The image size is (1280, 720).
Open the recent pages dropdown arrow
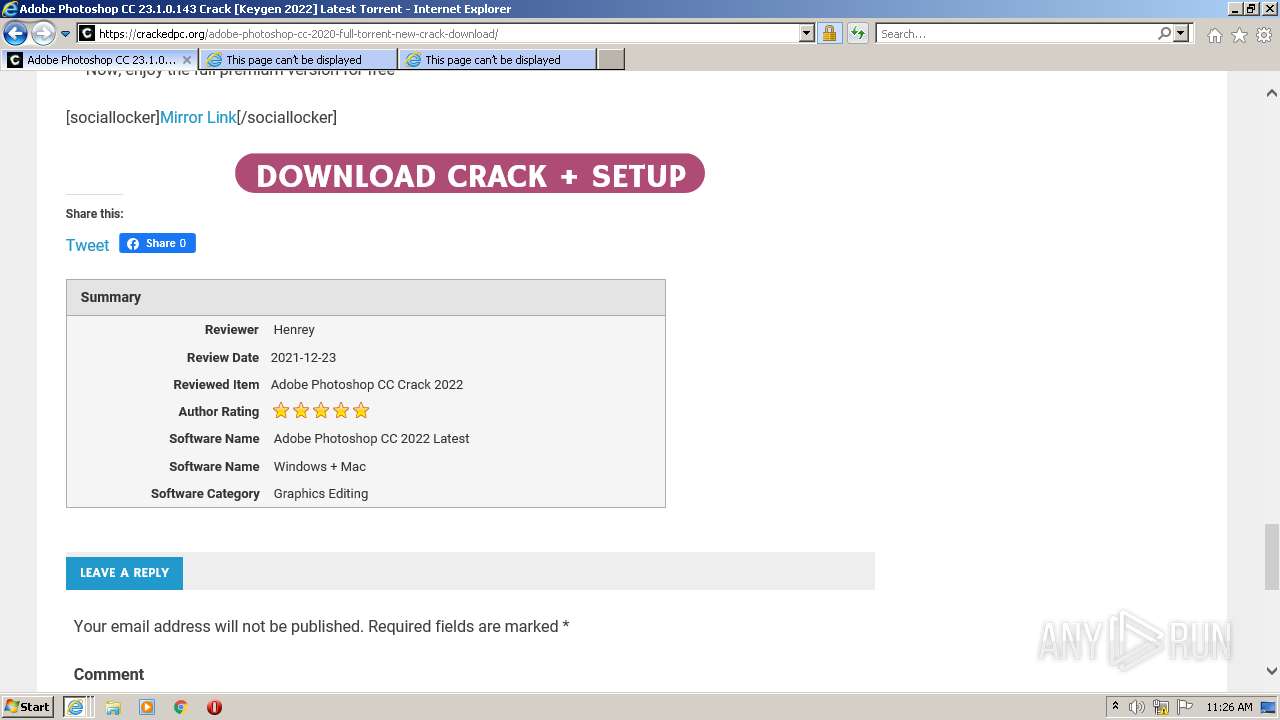point(65,34)
